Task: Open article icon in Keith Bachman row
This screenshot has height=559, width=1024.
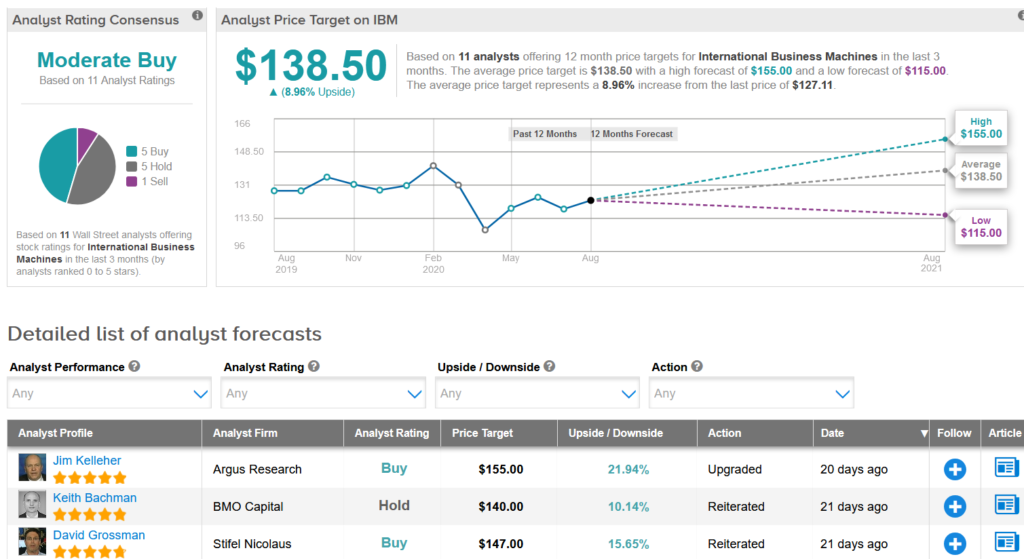Action: (x=1006, y=505)
